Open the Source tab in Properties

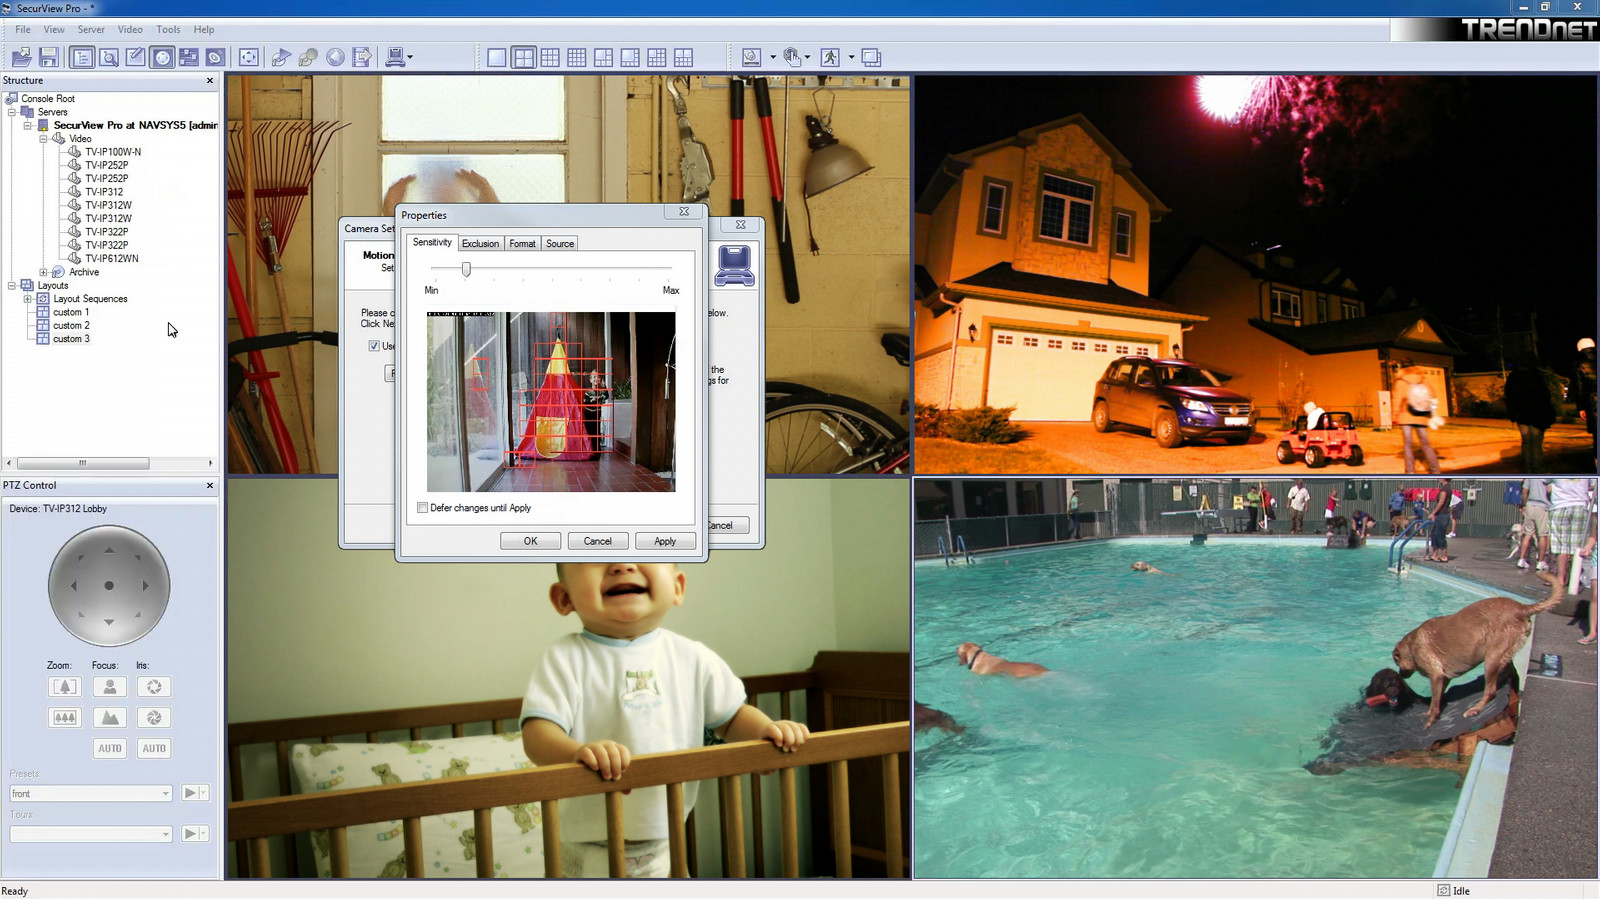point(560,244)
